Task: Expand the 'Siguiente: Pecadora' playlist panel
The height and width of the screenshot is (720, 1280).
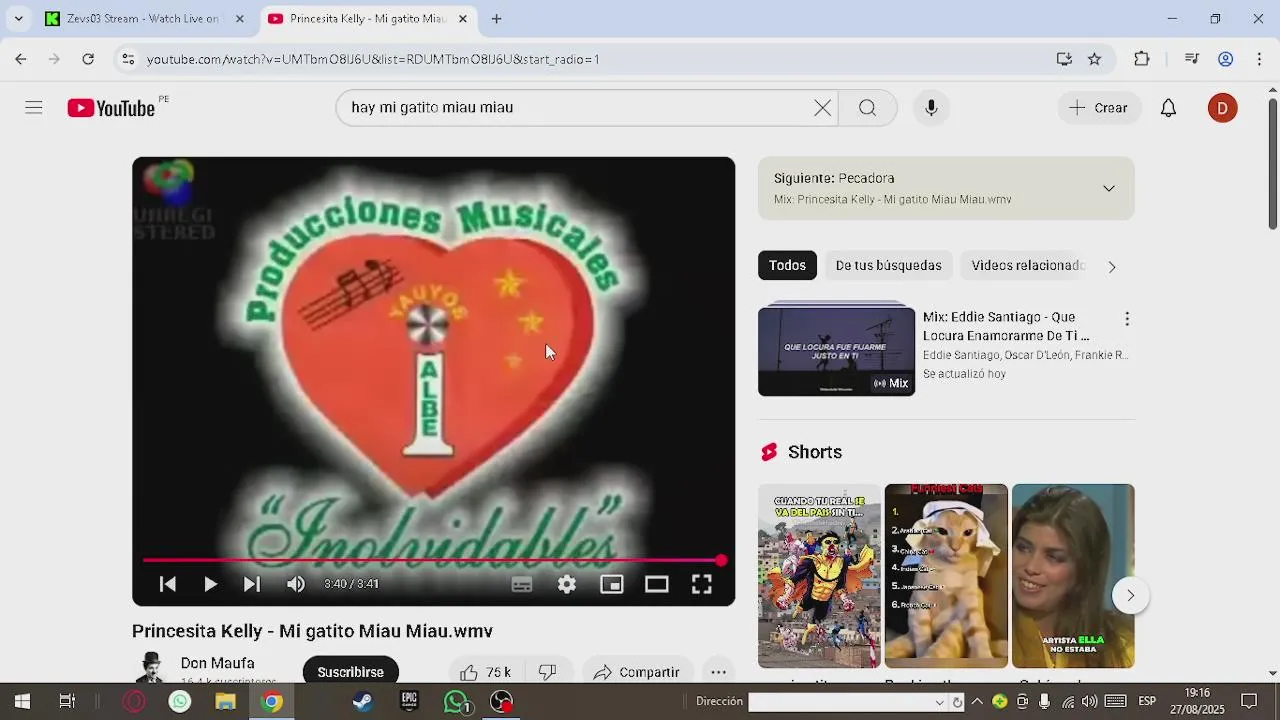Action: coord(1109,188)
